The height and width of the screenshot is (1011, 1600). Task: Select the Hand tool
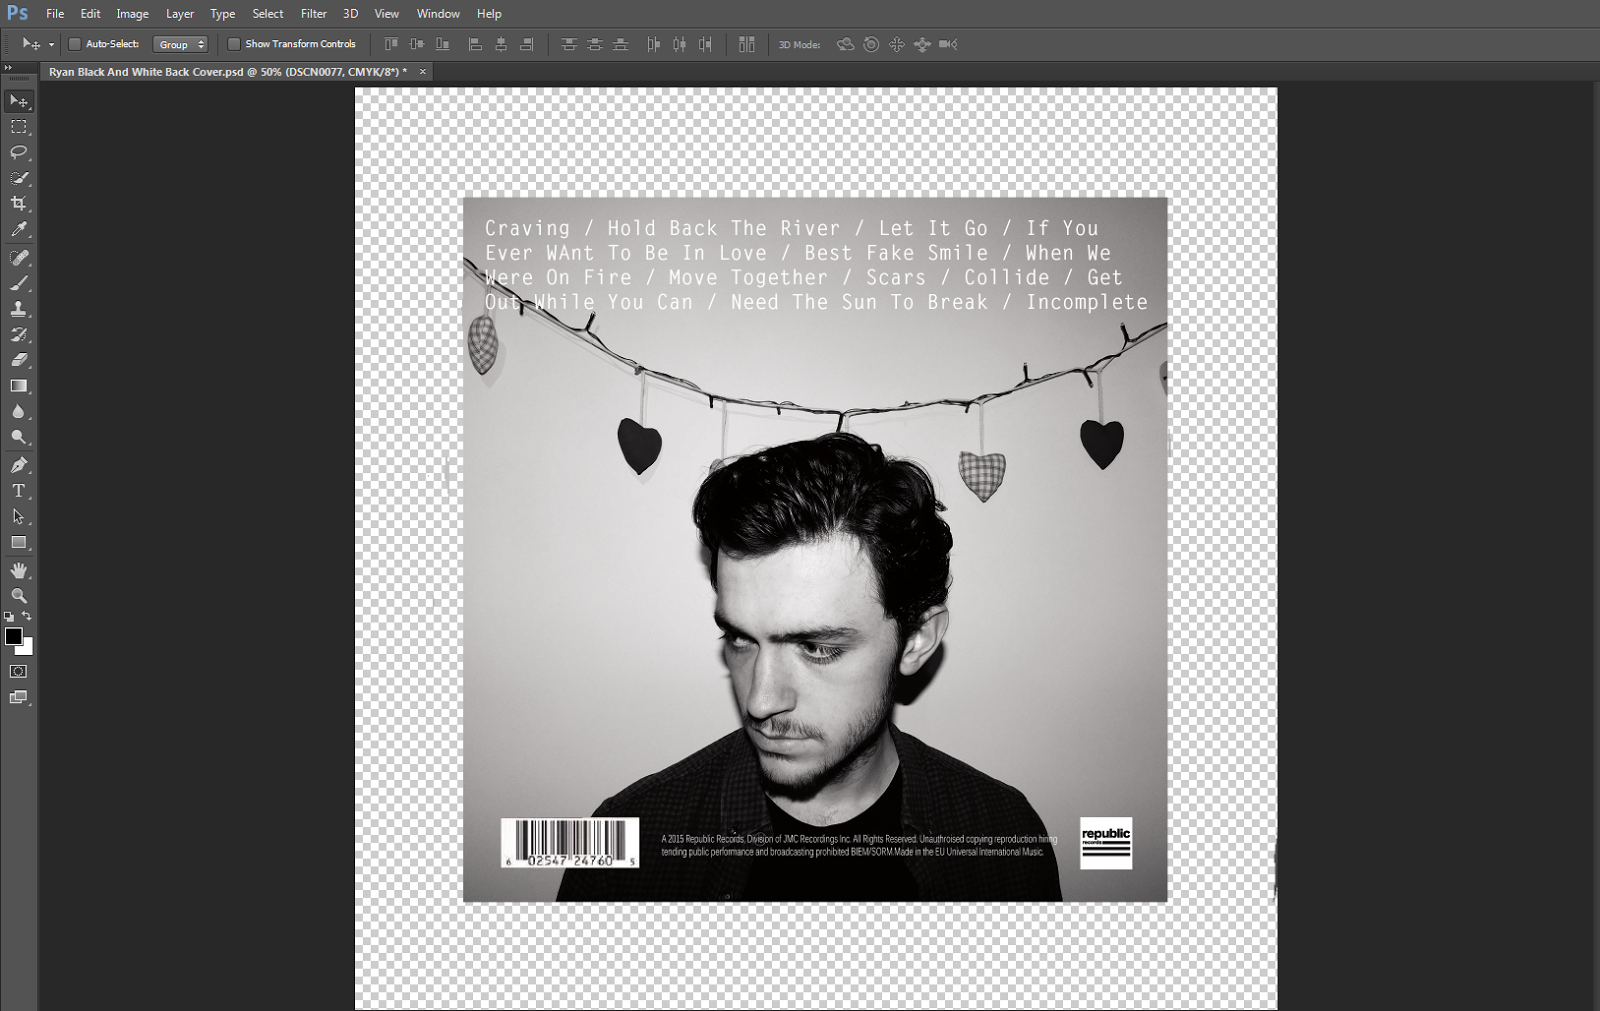click(x=19, y=570)
